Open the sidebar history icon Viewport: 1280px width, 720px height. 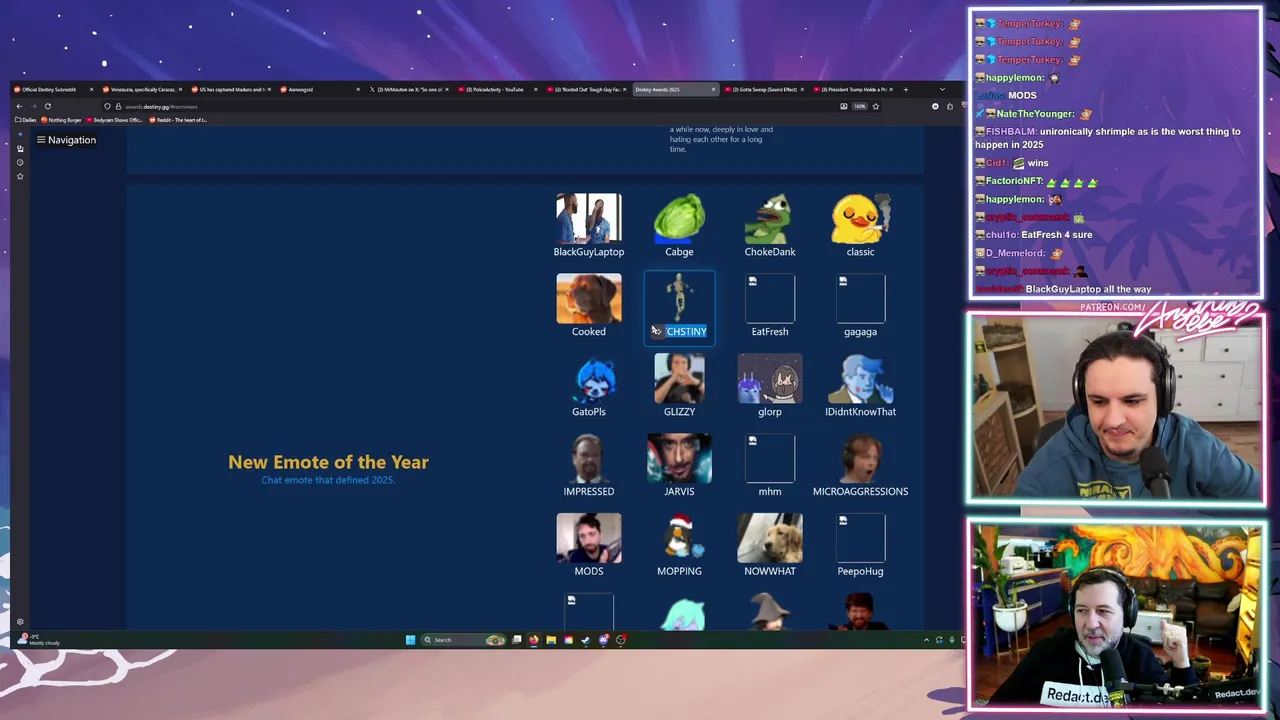[x=20, y=162]
